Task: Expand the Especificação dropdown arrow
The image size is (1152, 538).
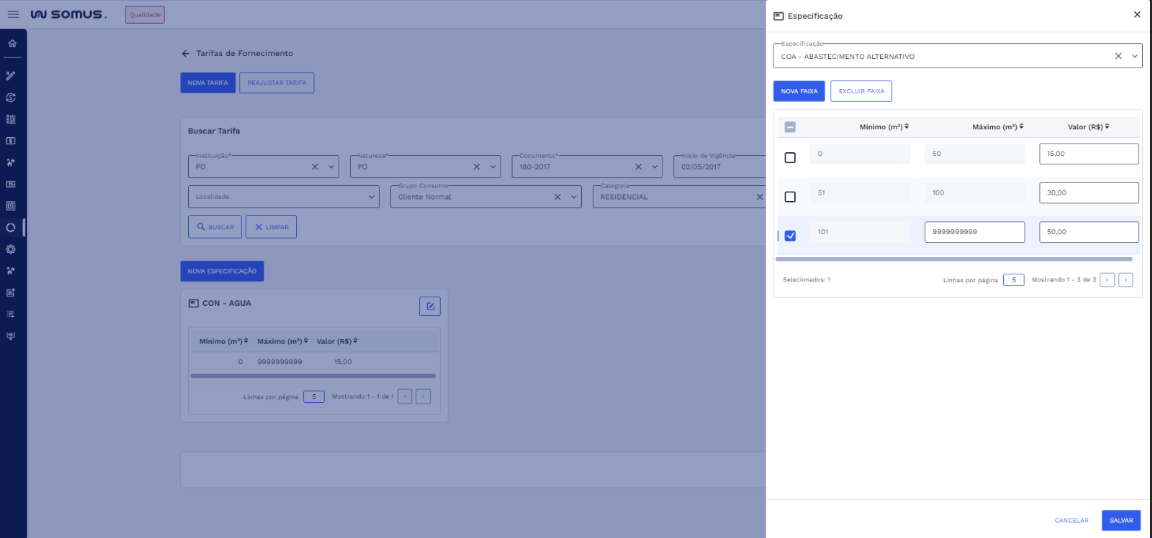Action: [1134, 57]
